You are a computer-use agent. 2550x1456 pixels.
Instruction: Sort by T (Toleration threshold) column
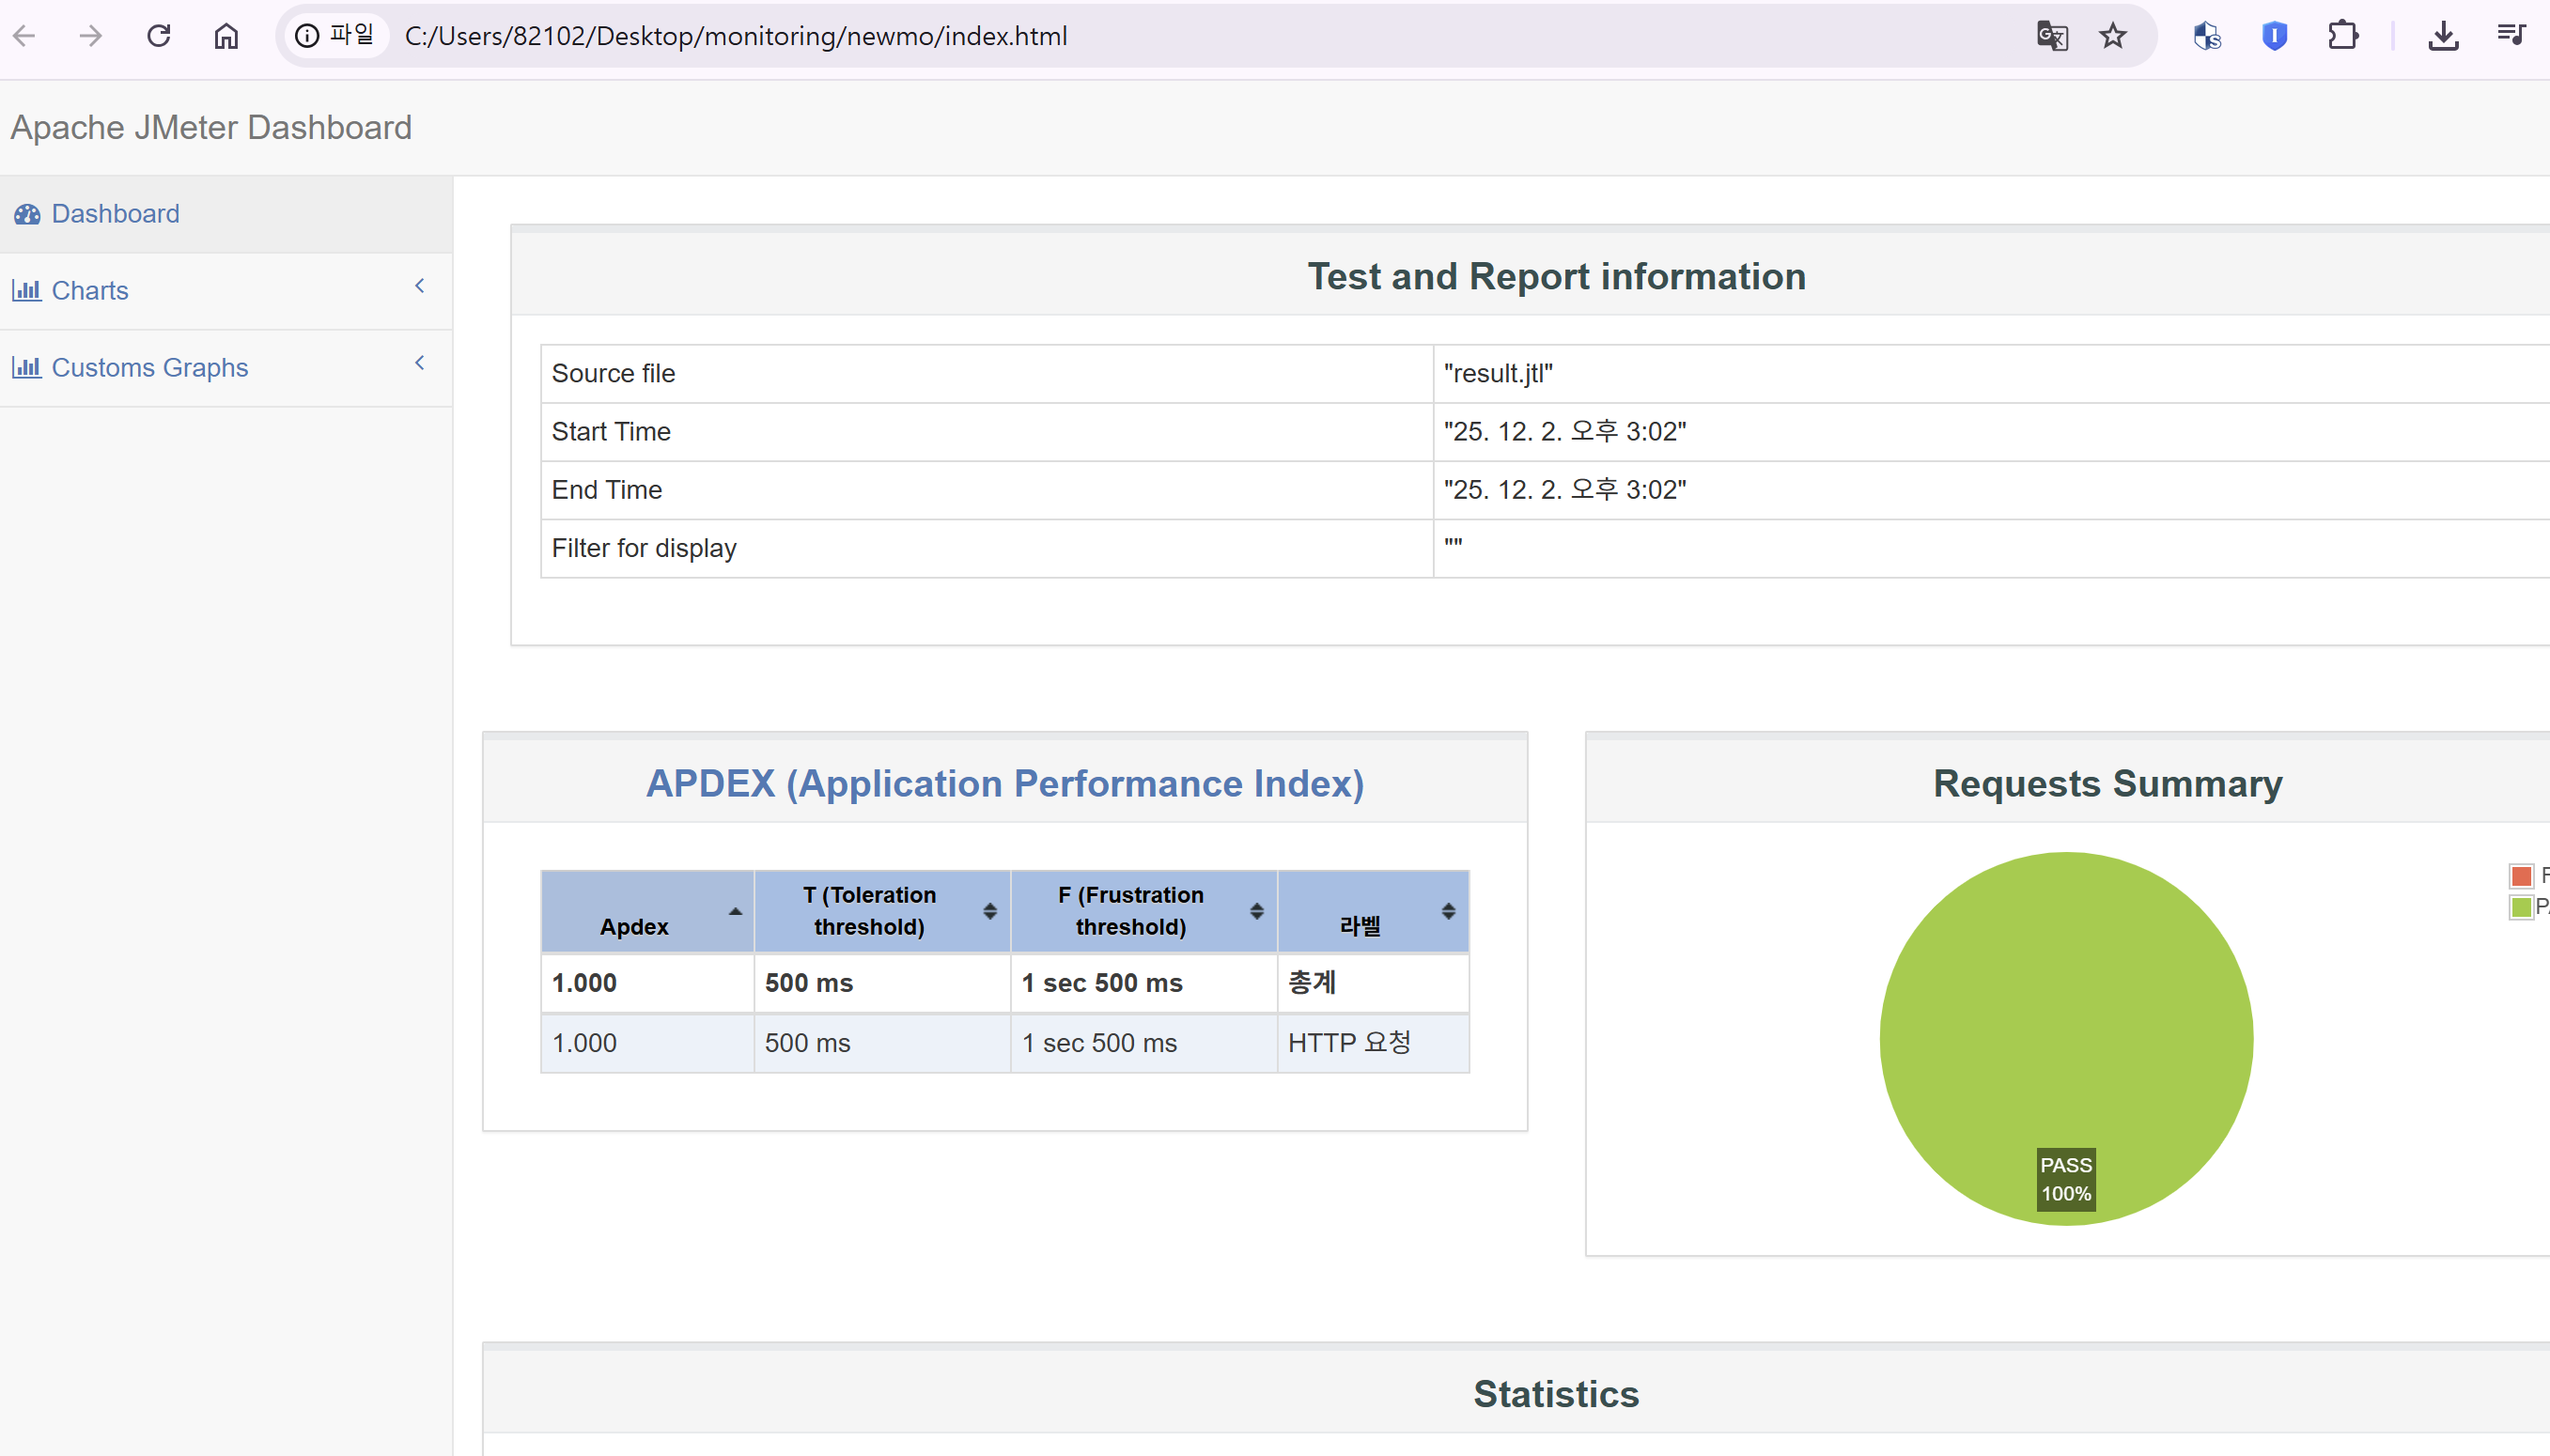point(989,911)
